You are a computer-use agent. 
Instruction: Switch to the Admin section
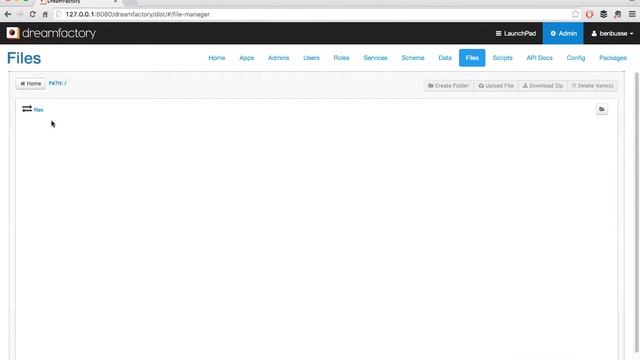click(x=563, y=33)
